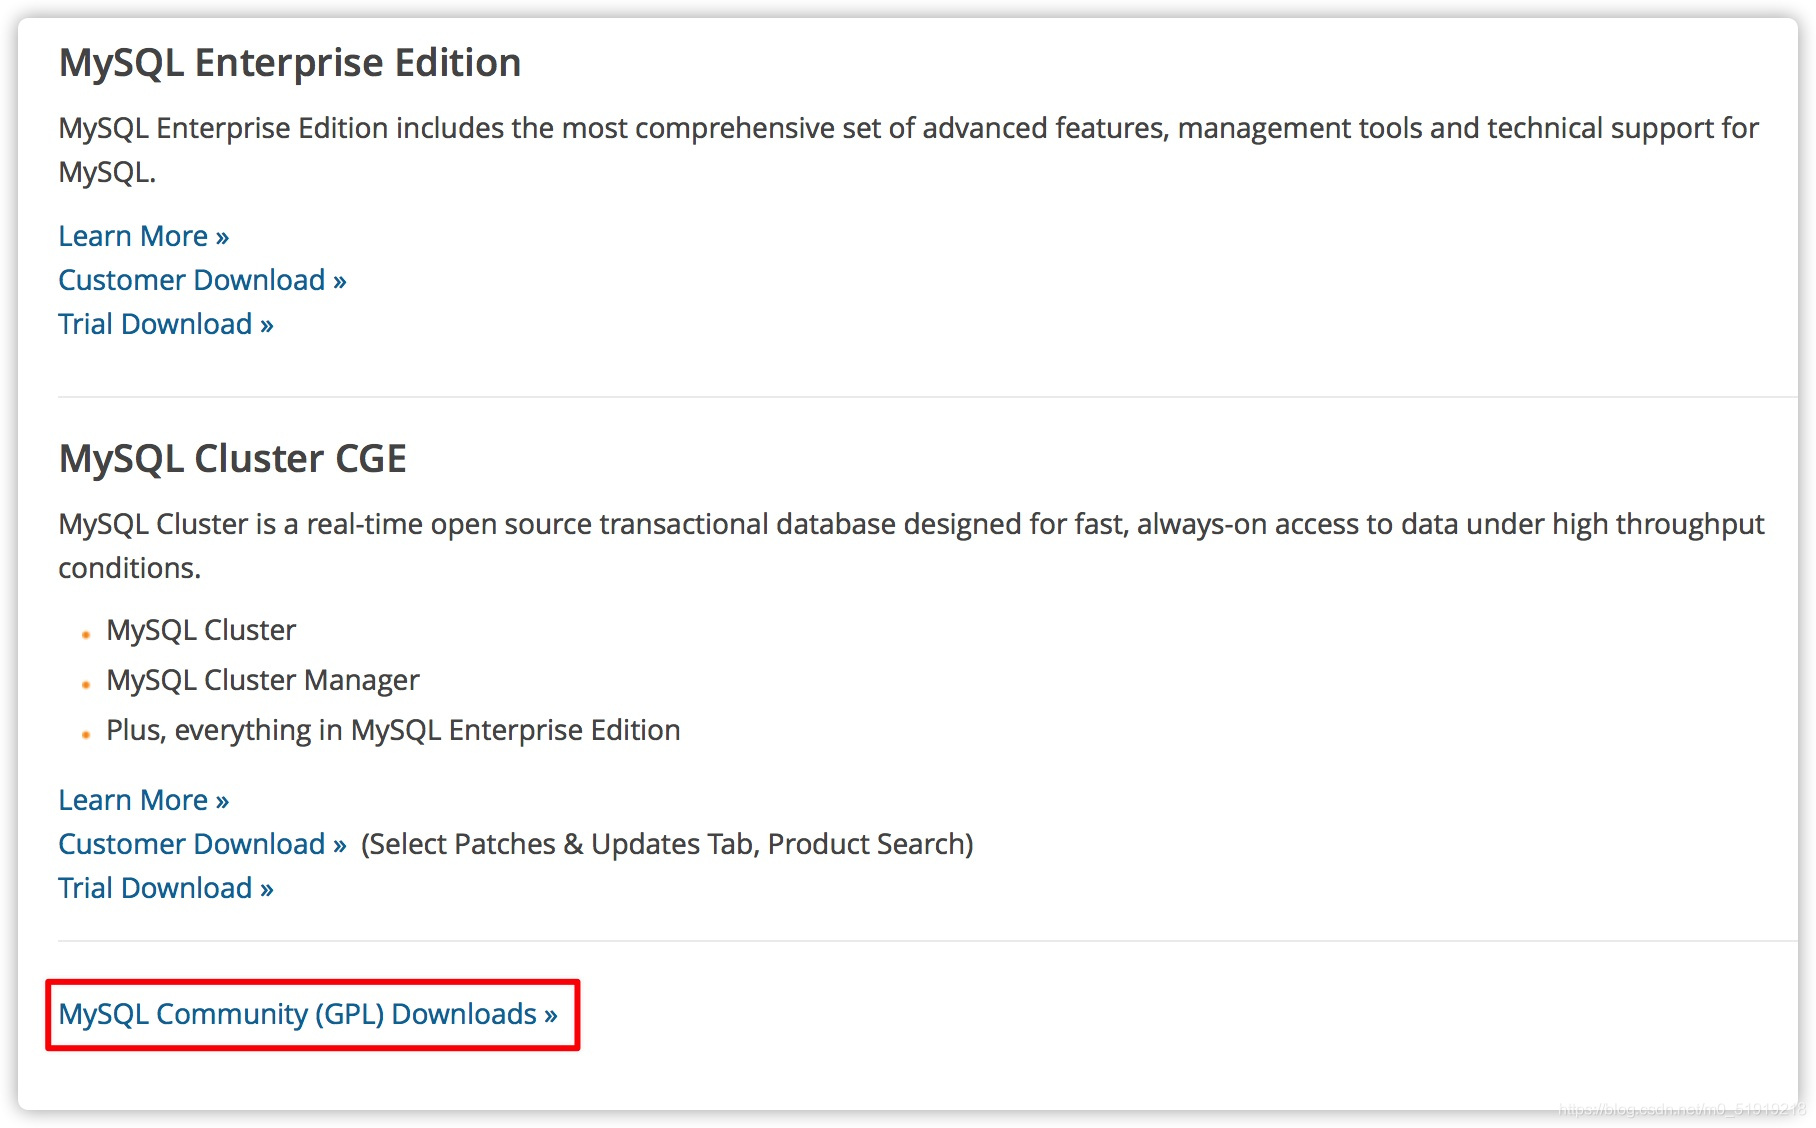Click the 'MySQL Cluster' bullet item

pyautogui.click(x=201, y=630)
